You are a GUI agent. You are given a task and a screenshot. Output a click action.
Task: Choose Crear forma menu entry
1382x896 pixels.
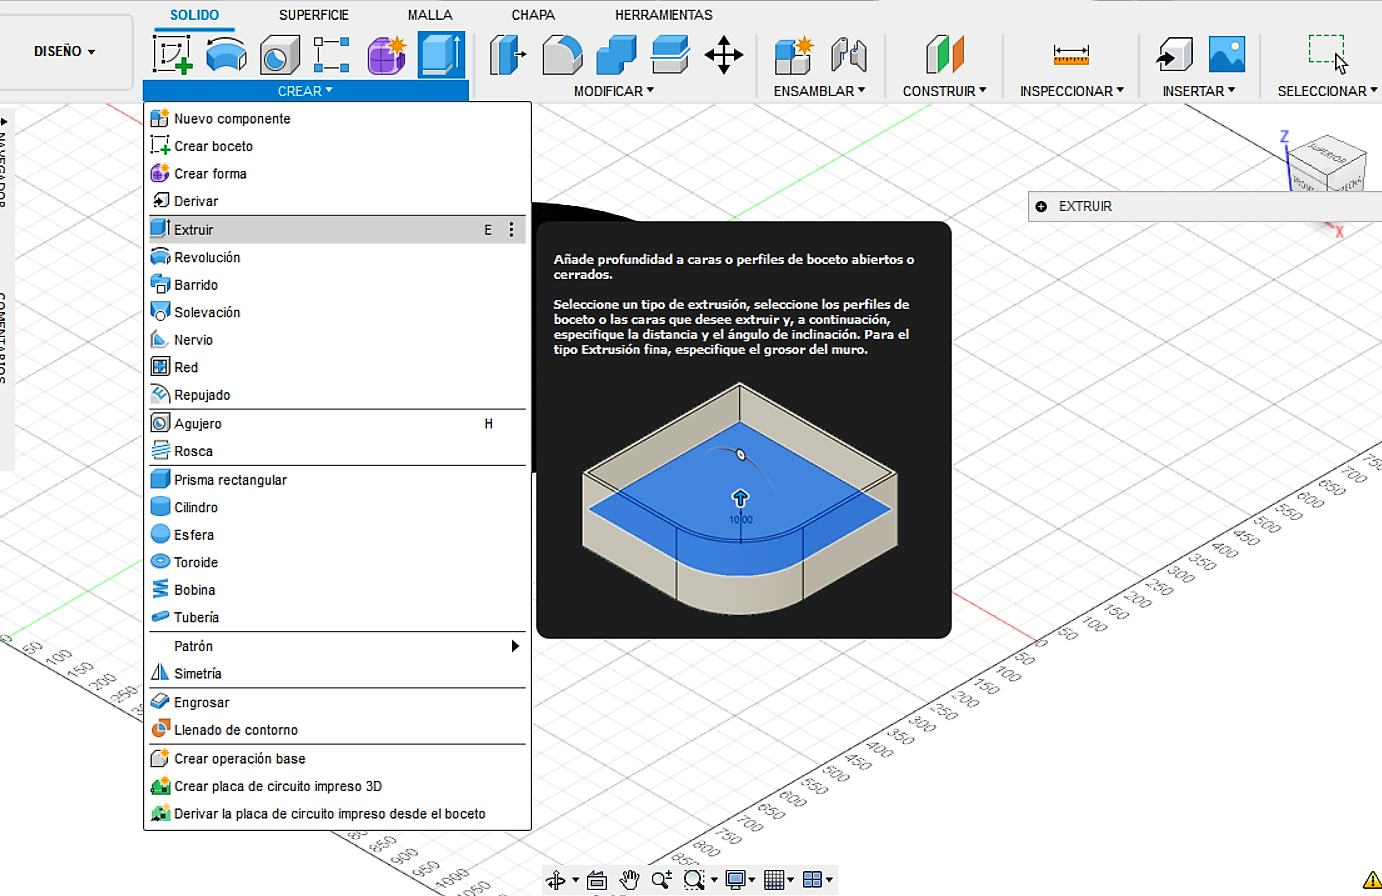[337, 173]
